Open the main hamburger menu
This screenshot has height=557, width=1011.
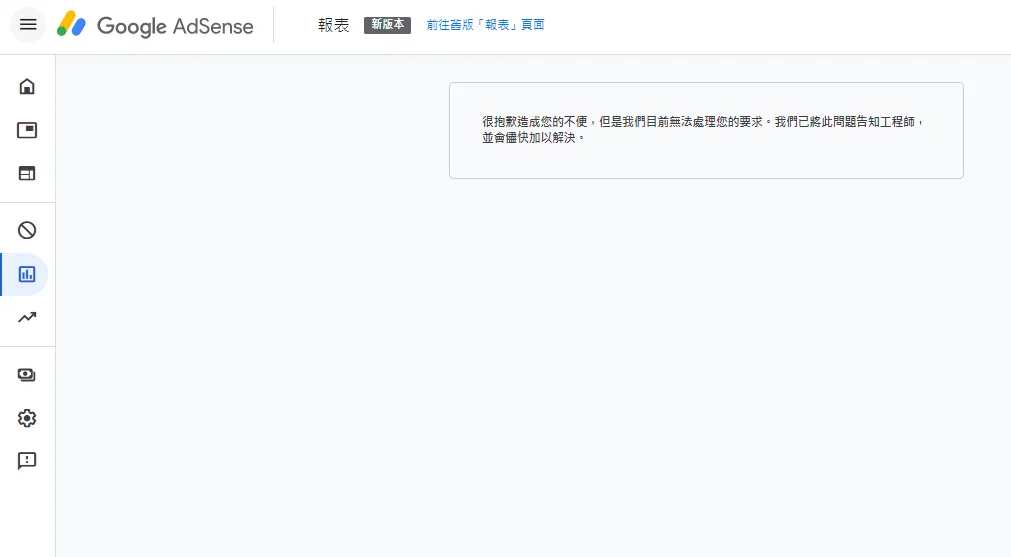28,25
